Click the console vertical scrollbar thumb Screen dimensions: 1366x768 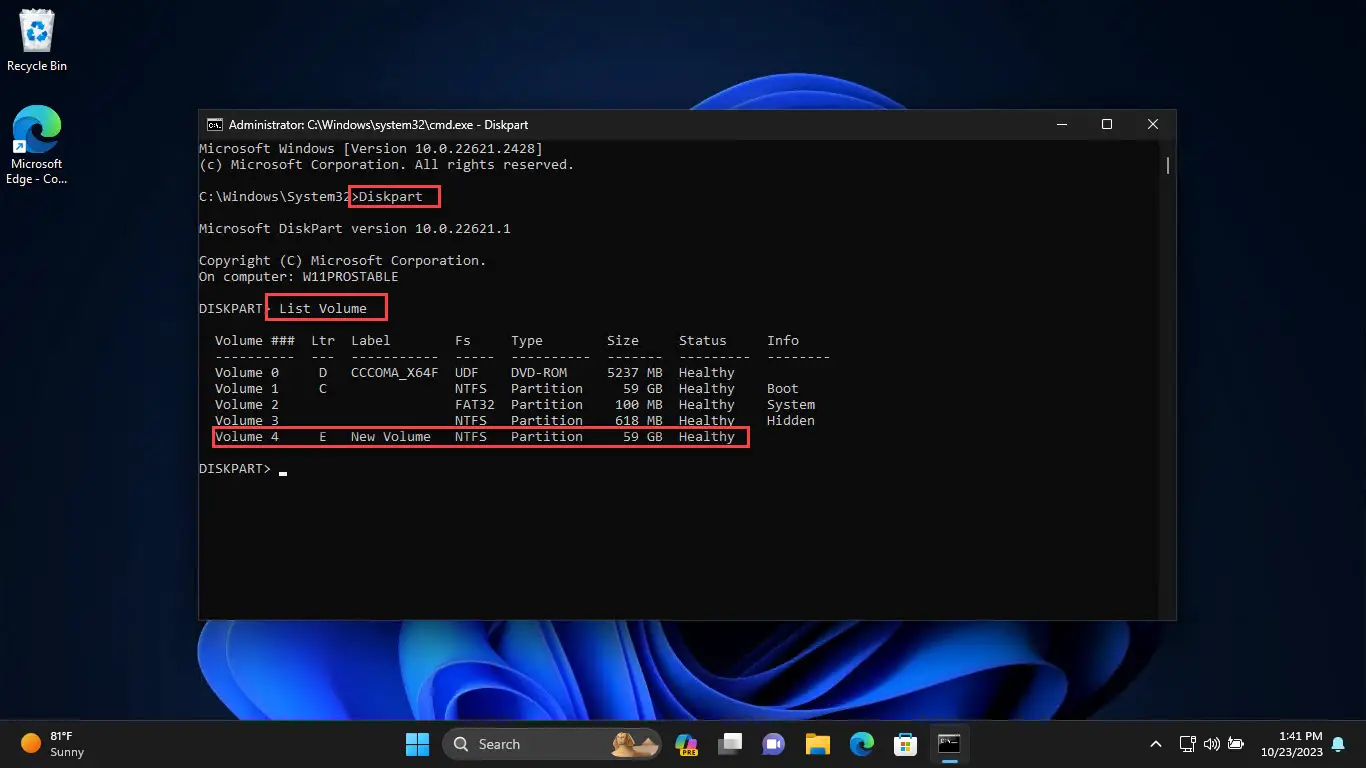[1167, 164]
